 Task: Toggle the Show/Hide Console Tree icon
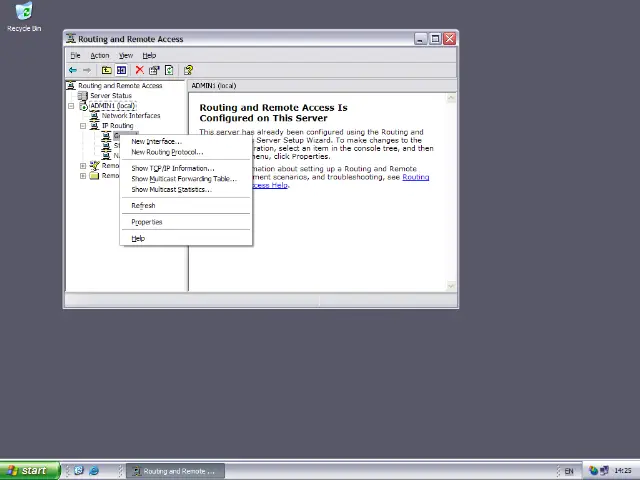[x=121, y=70]
